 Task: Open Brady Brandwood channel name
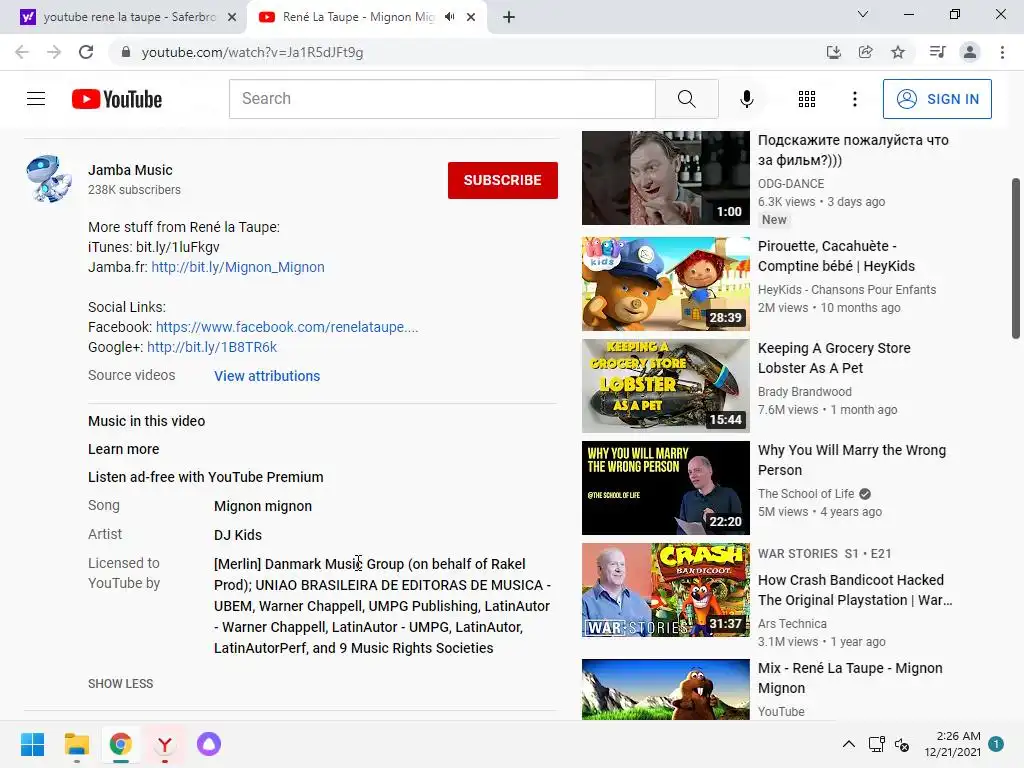pyautogui.click(x=805, y=392)
